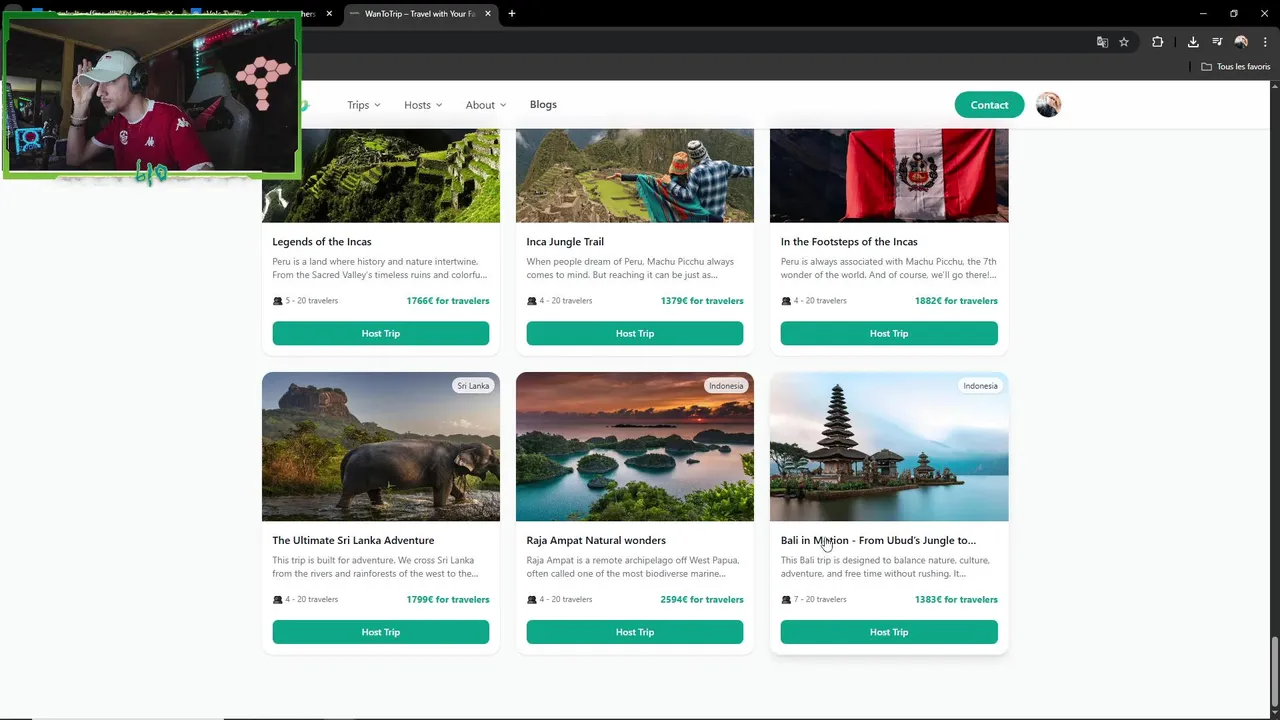Open the Inca Jungle Trail title link
Screen dimensions: 1280x720
coord(565,242)
